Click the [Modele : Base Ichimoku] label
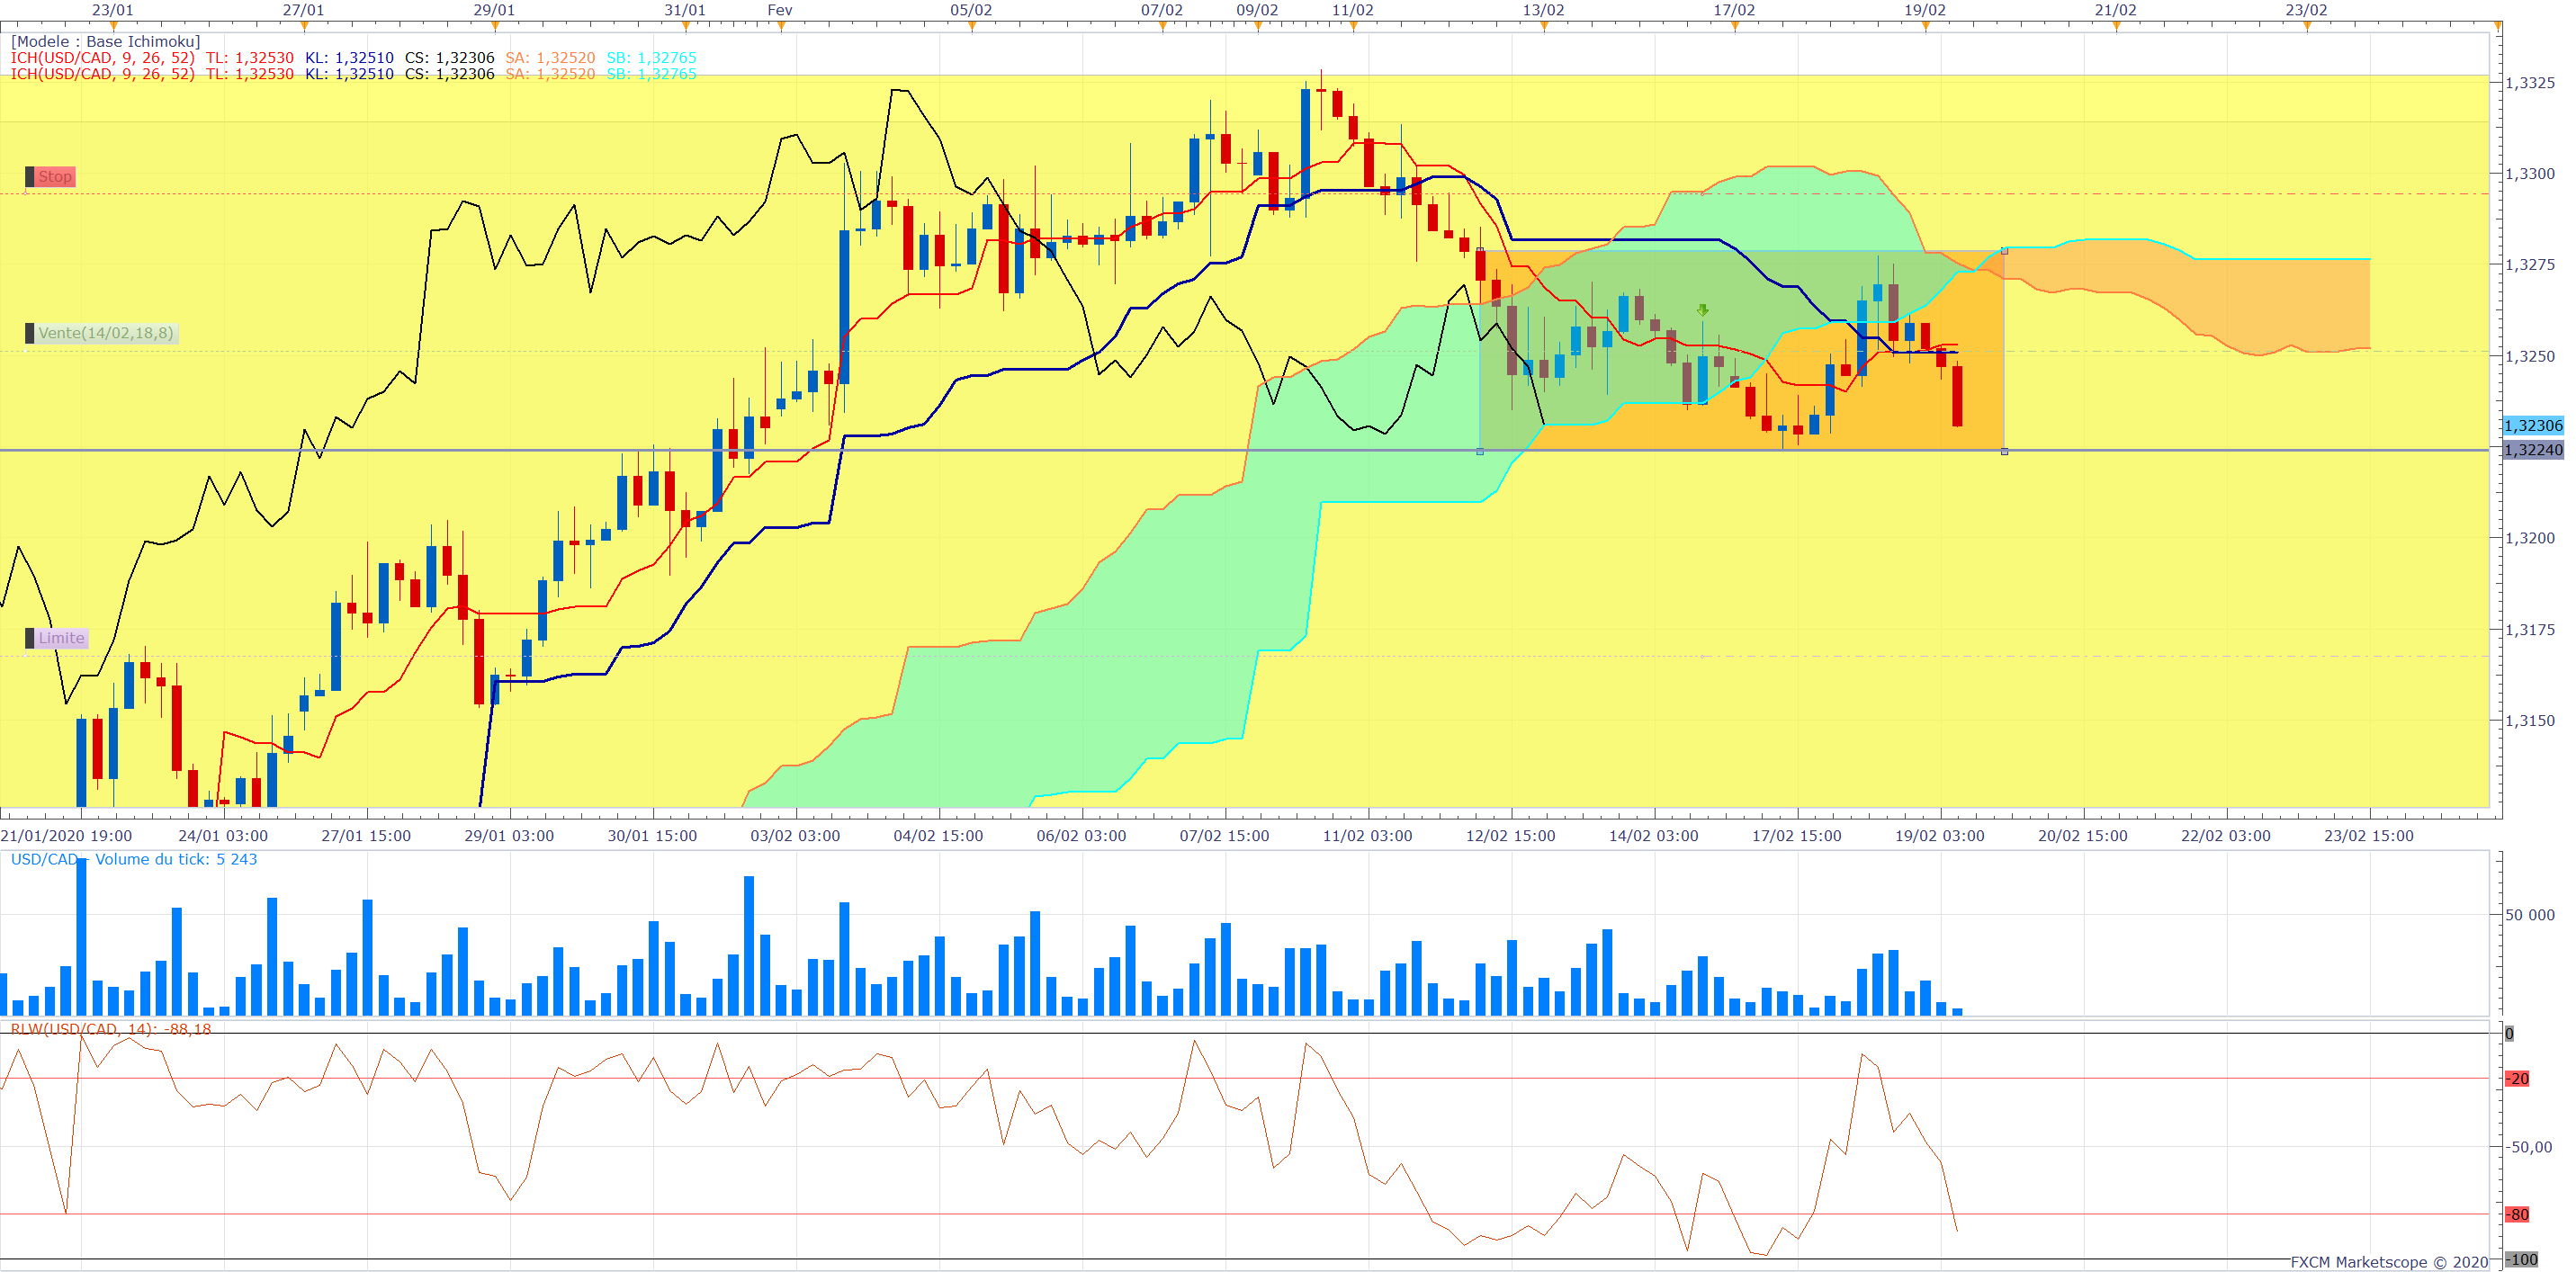The image size is (2576, 1272). (105, 42)
